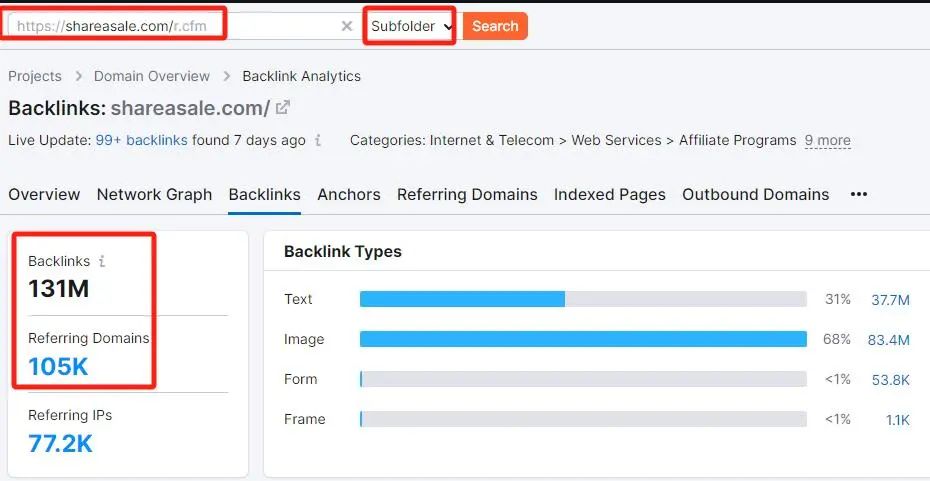Image resolution: width=930 pixels, height=481 pixels.
Task: Click the orange Search button
Action: tap(495, 26)
